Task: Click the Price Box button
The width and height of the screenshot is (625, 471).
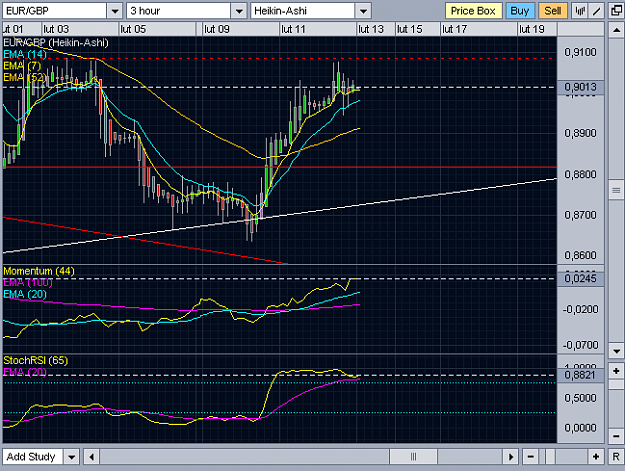Action: tap(473, 11)
